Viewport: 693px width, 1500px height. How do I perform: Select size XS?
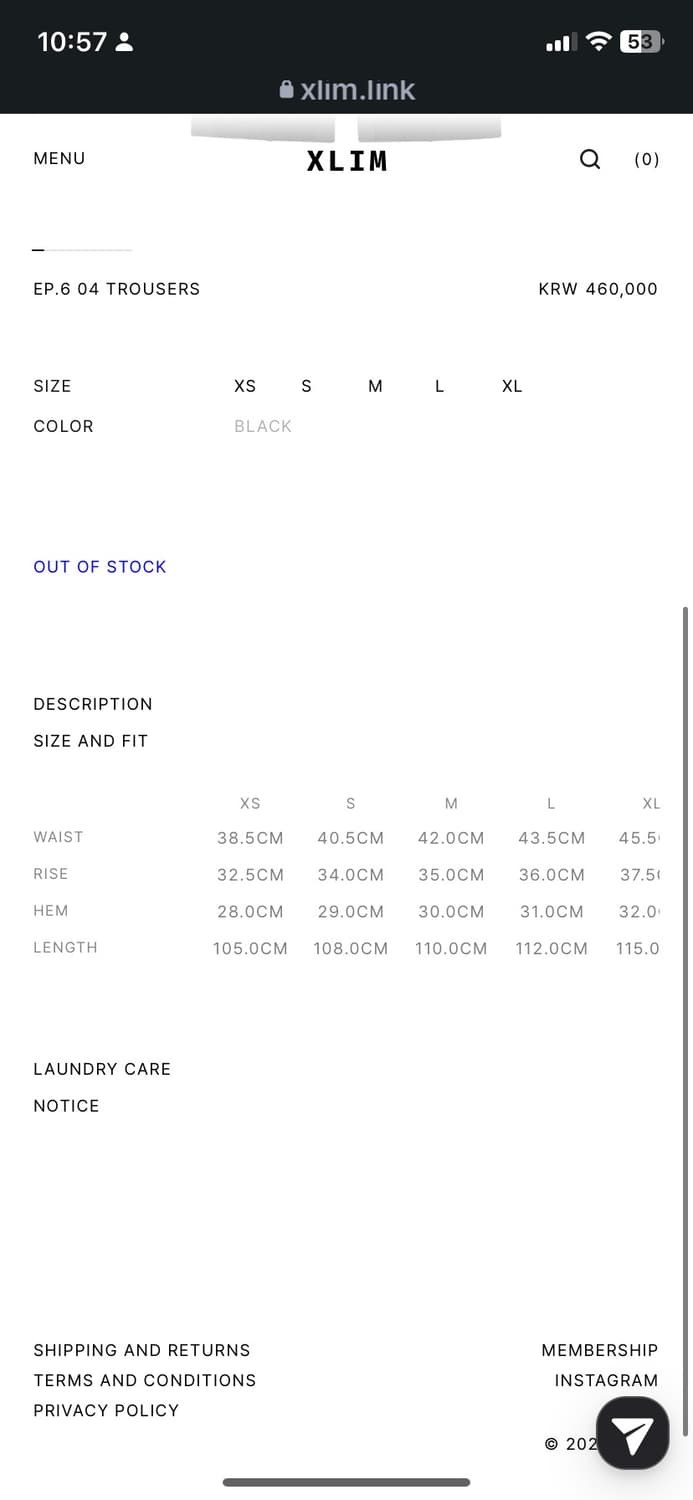pos(245,386)
